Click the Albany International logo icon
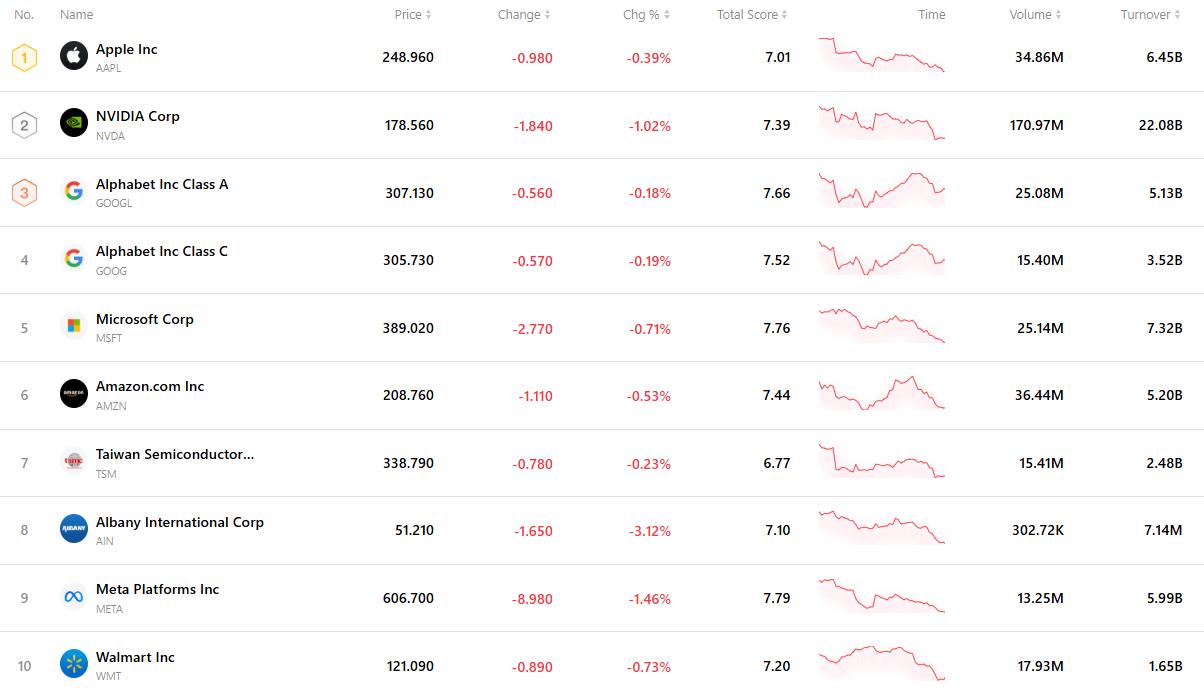1204x698 pixels. 74,529
